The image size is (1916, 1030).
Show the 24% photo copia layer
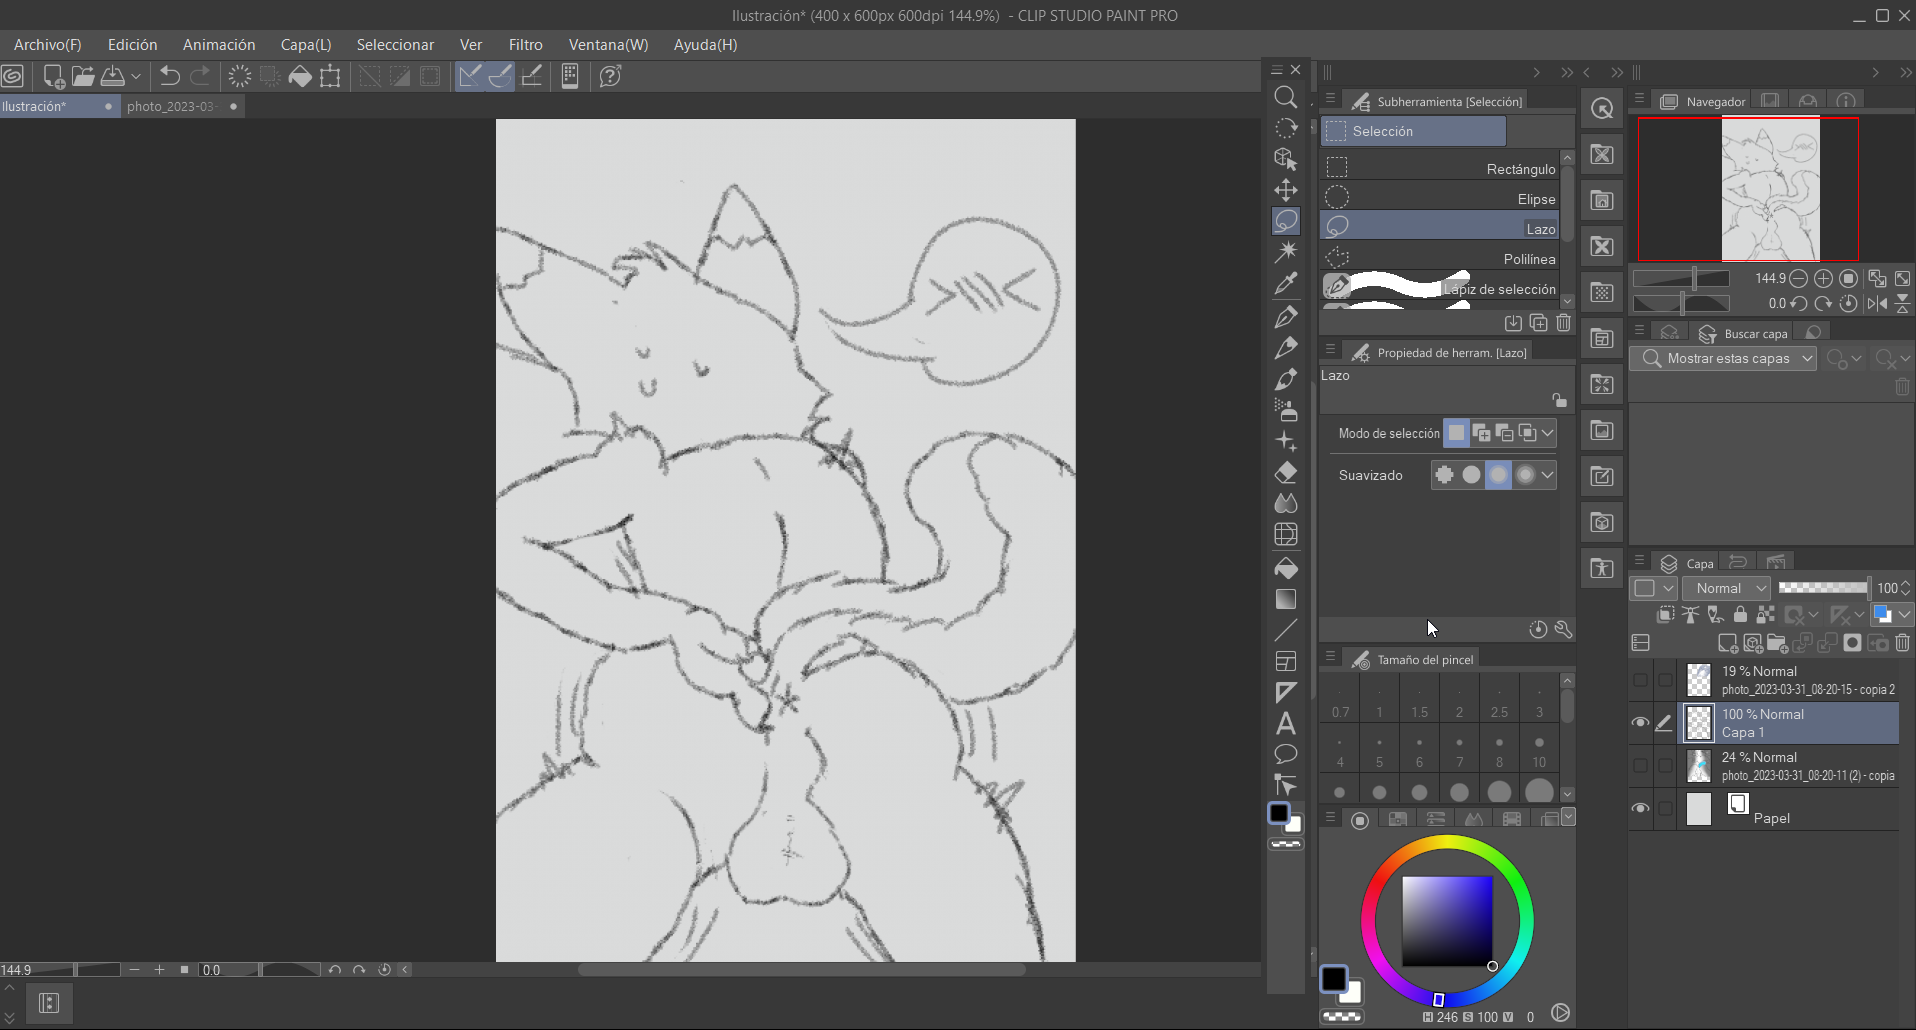point(1640,766)
